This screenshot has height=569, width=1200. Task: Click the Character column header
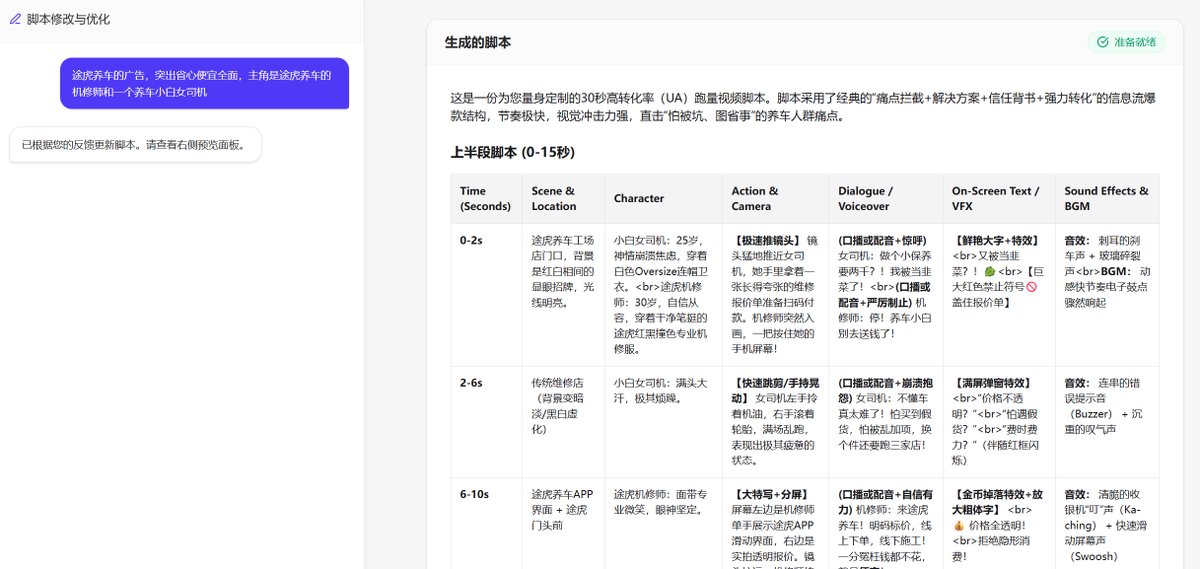pyautogui.click(x=664, y=198)
